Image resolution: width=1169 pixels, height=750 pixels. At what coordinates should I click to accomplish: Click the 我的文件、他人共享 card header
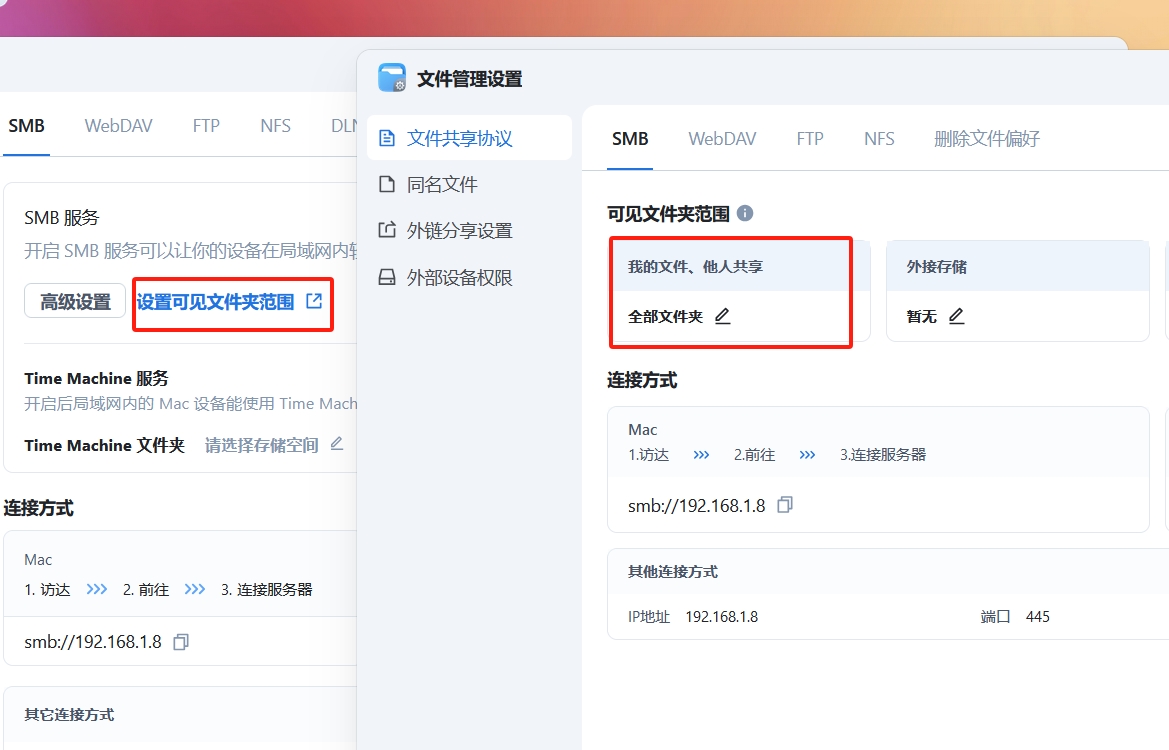(740, 266)
